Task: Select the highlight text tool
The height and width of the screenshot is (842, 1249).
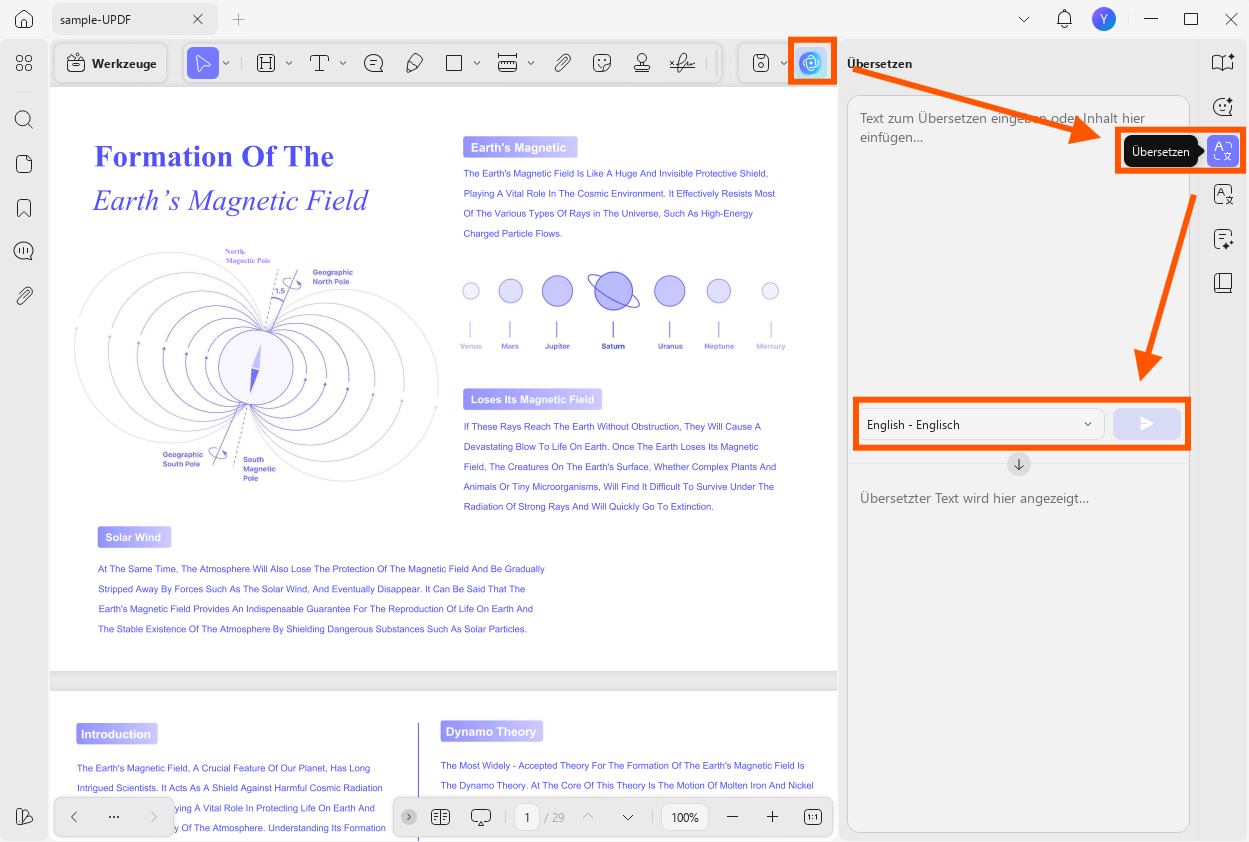Action: pyautogui.click(x=266, y=63)
